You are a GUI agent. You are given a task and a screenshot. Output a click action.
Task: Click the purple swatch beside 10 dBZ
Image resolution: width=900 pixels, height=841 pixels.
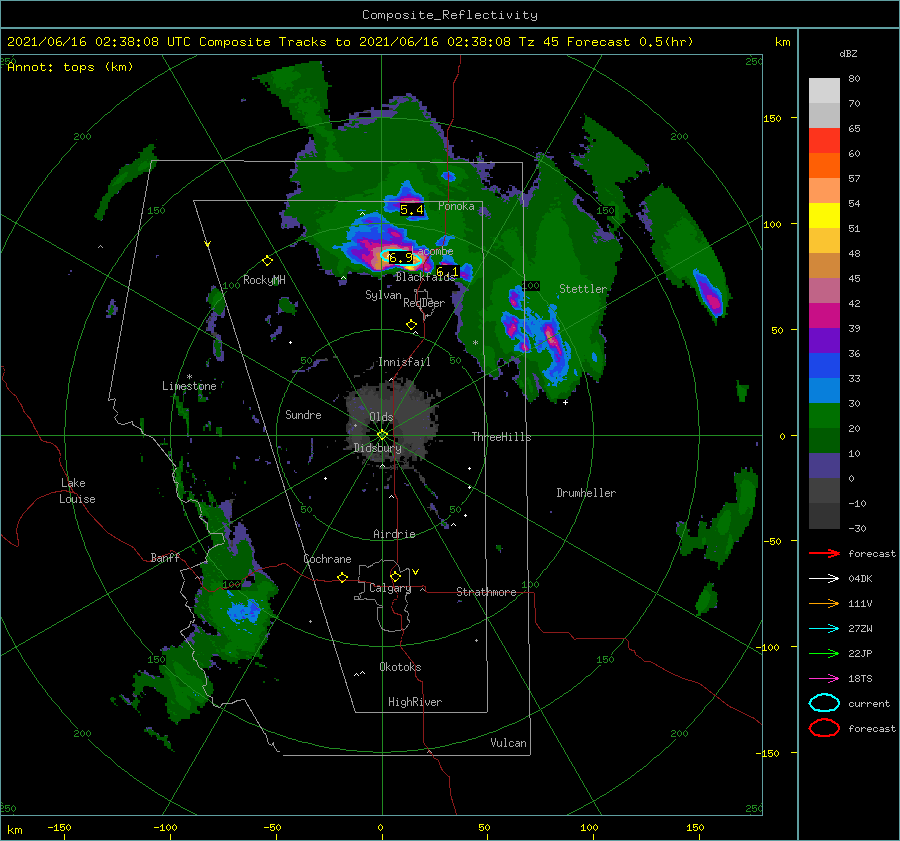(824, 465)
